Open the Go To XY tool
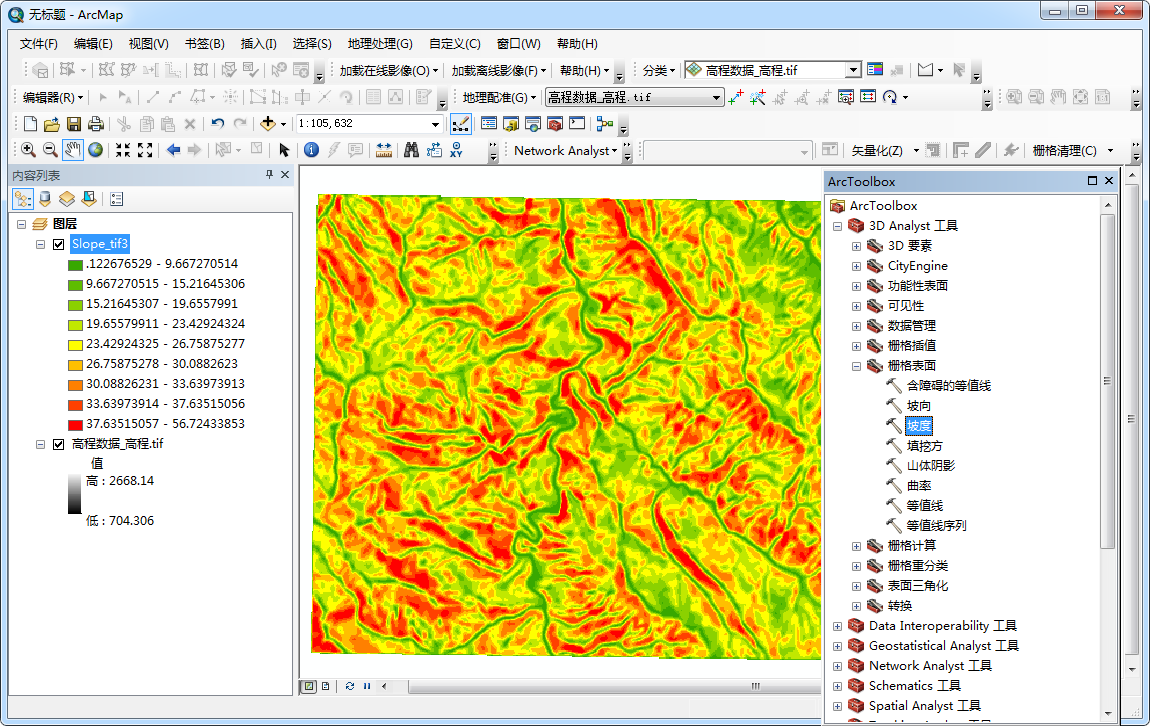The image size is (1150, 726). click(x=456, y=150)
